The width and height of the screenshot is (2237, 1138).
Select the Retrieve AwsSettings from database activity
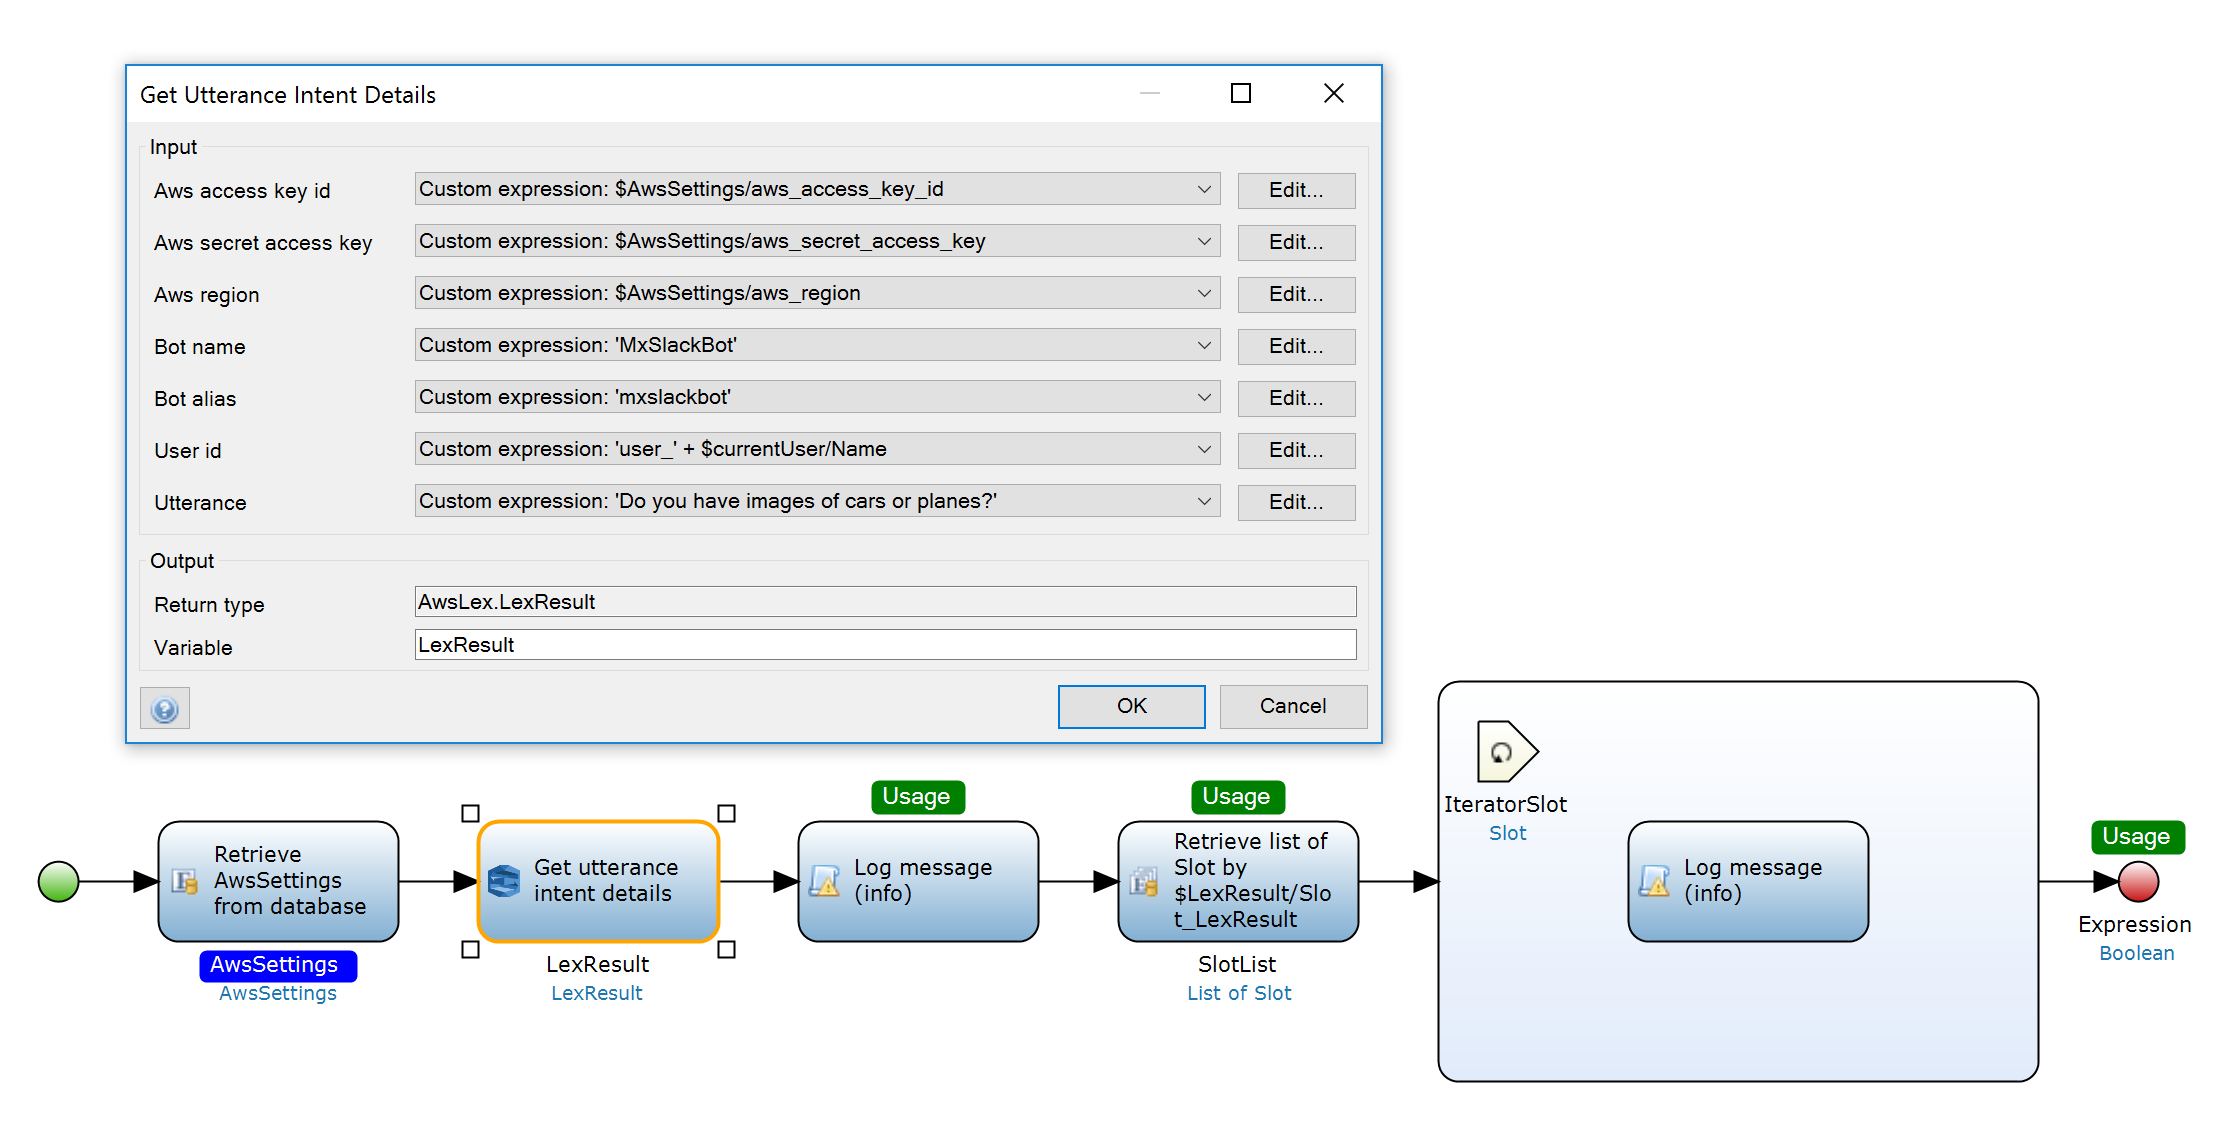pyautogui.click(x=279, y=881)
